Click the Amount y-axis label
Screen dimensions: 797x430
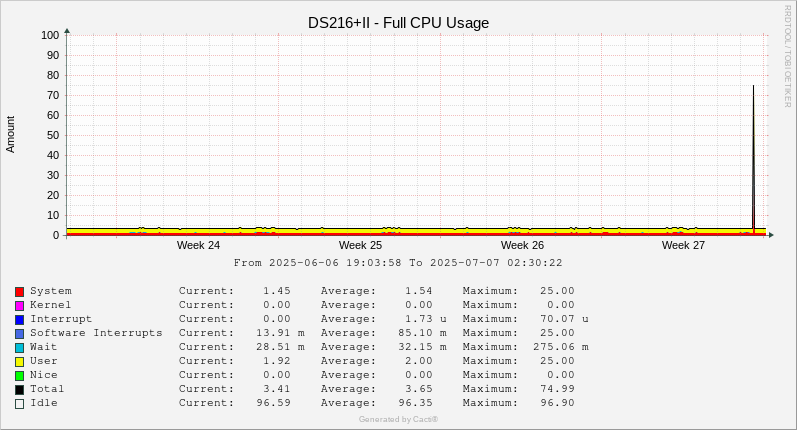(10, 134)
